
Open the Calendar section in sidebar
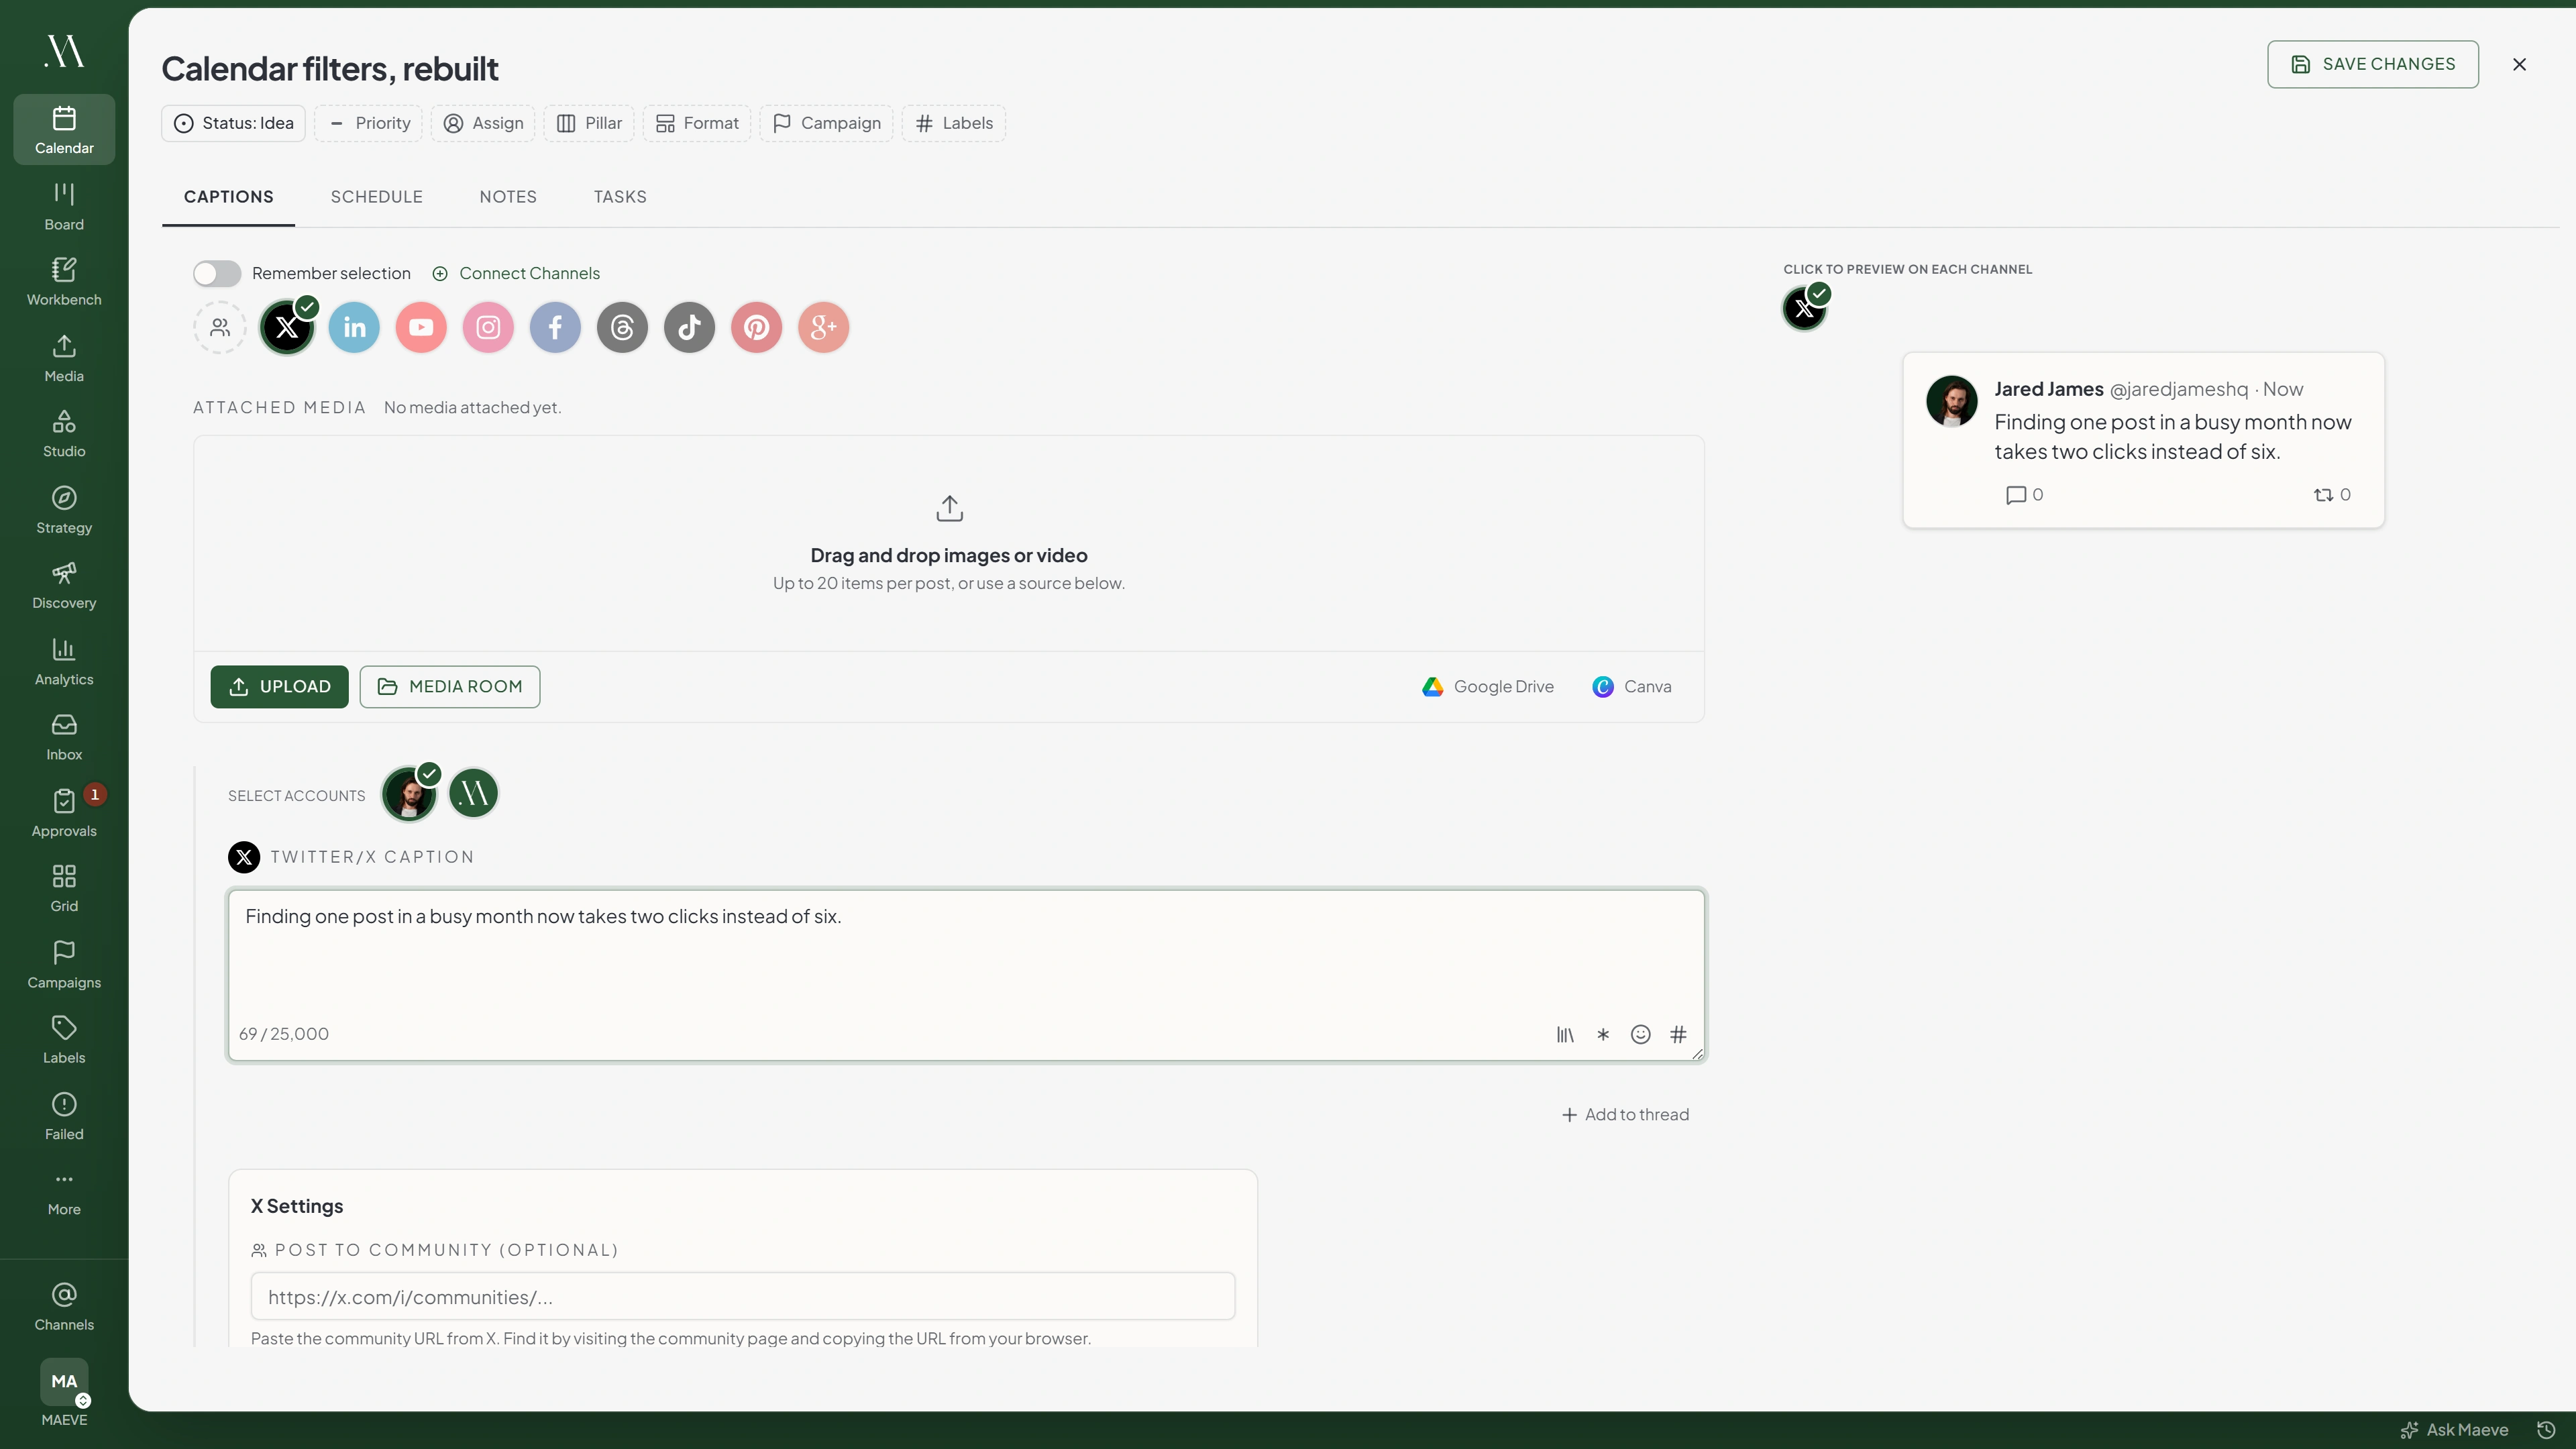click(x=64, y=130)
